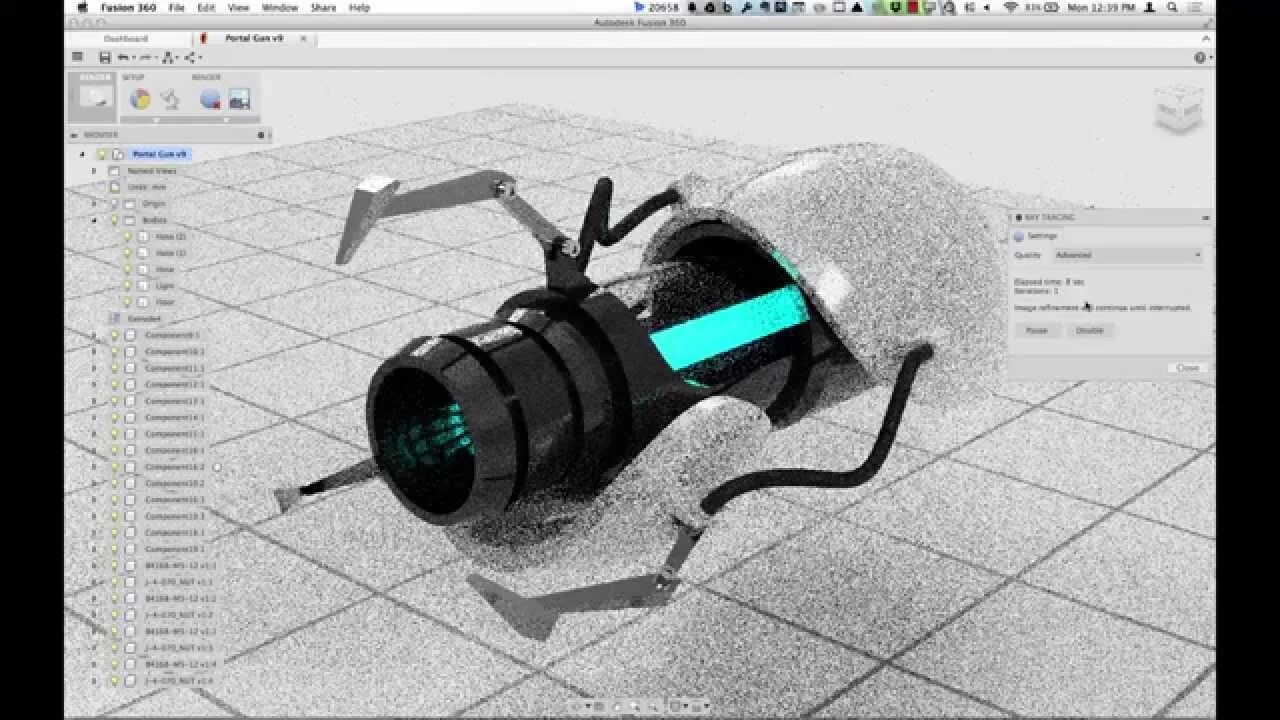Toggle the Bodies folder lightbulb

[x=114, y=220]
